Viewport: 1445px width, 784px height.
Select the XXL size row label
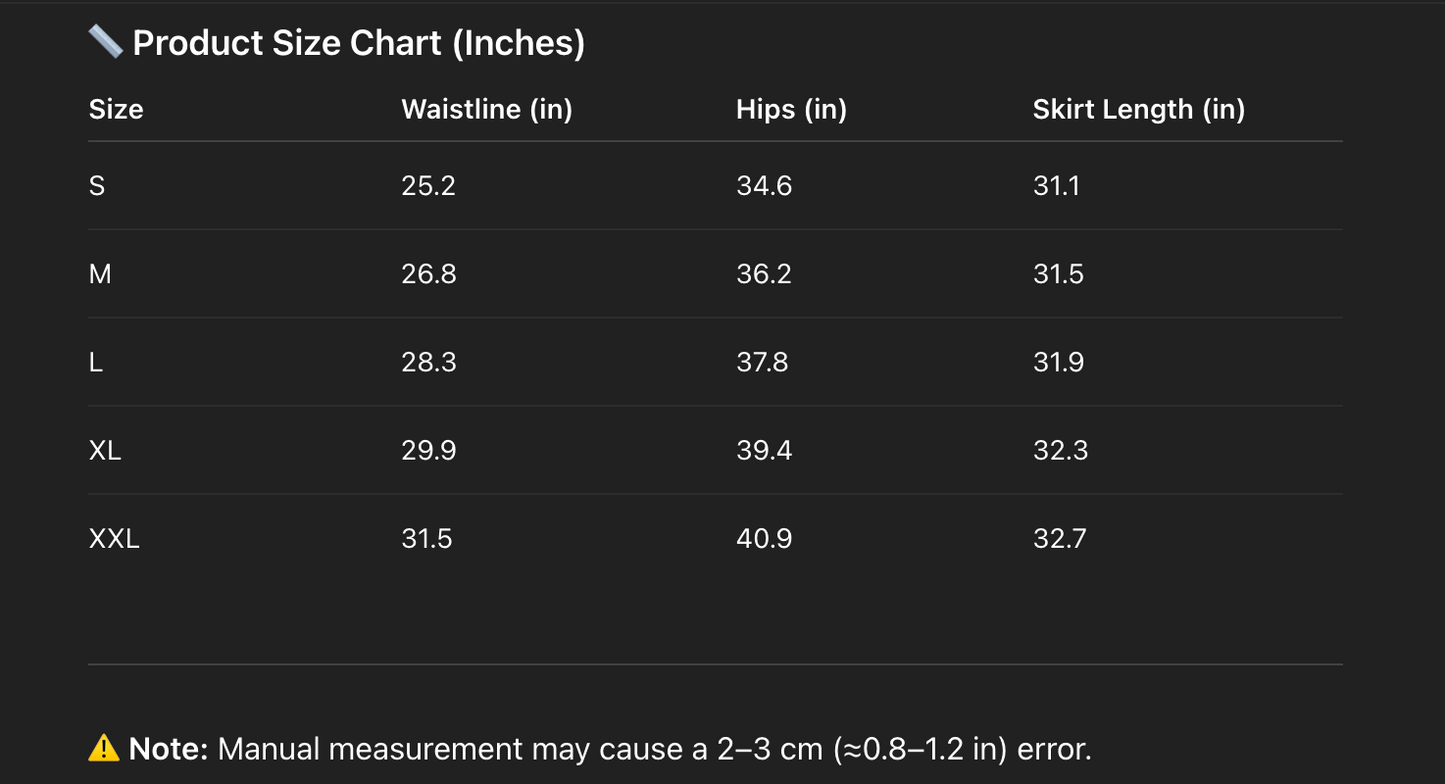tap(114, 539)
